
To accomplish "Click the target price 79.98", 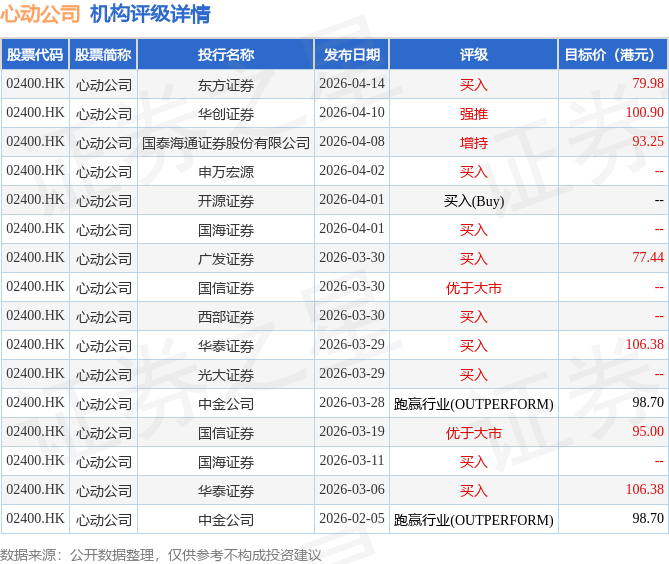I will pyautogui.click(x=648, y=84).
